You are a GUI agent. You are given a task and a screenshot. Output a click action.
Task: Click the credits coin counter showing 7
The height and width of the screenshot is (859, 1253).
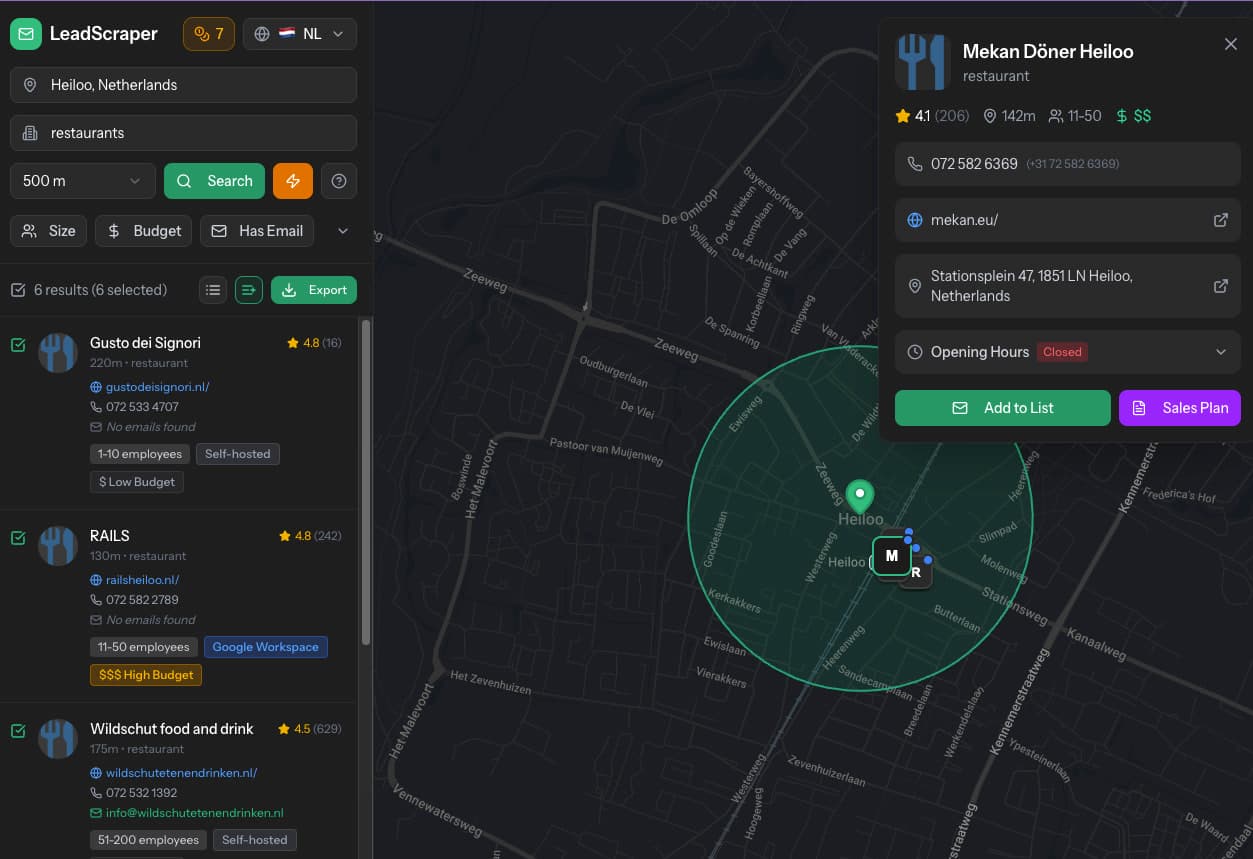[x=209, y=34]
